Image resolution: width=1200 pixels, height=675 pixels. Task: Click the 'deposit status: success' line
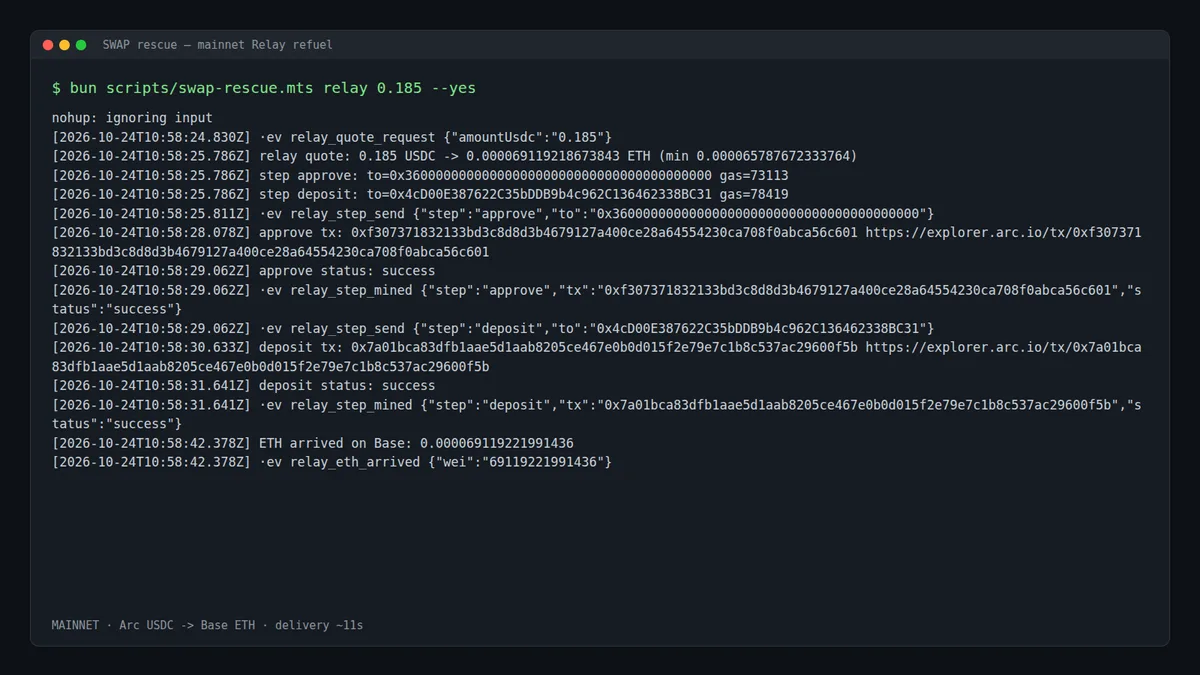(x=244, y=385)
